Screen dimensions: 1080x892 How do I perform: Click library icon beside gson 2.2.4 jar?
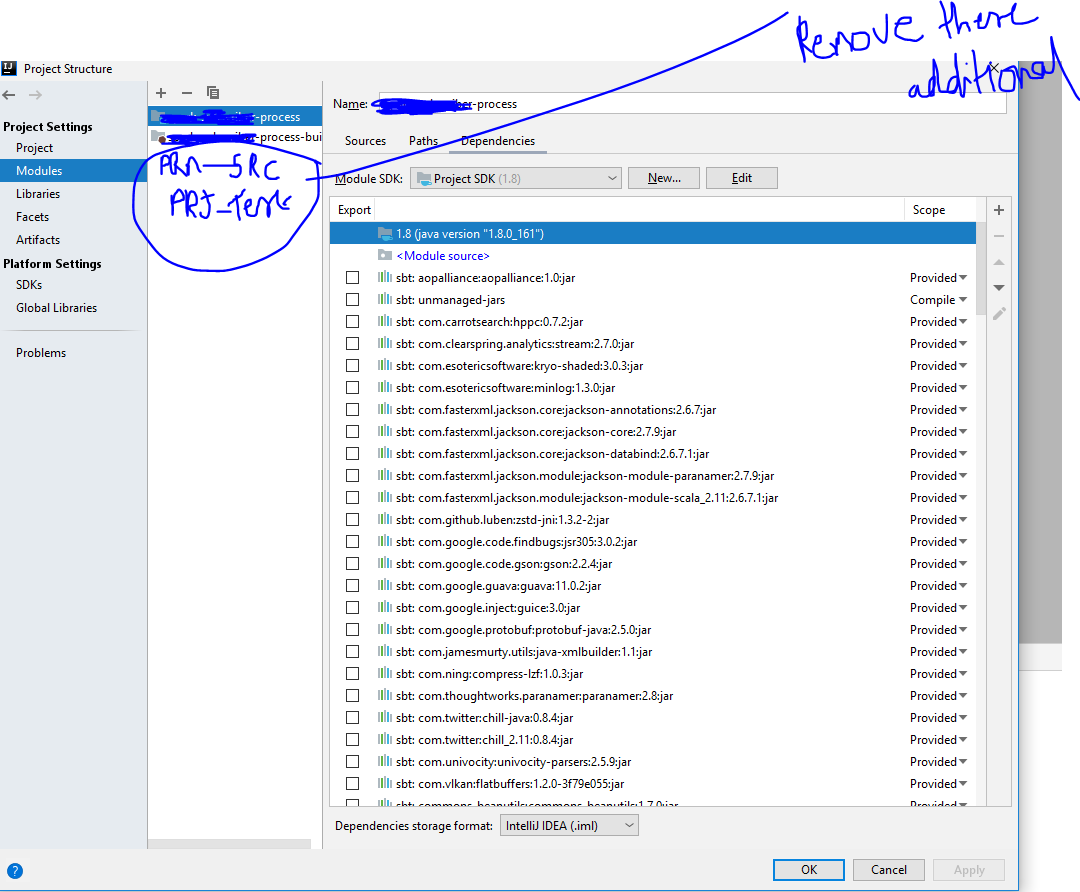pyautogui.click(x=384, y=563)
